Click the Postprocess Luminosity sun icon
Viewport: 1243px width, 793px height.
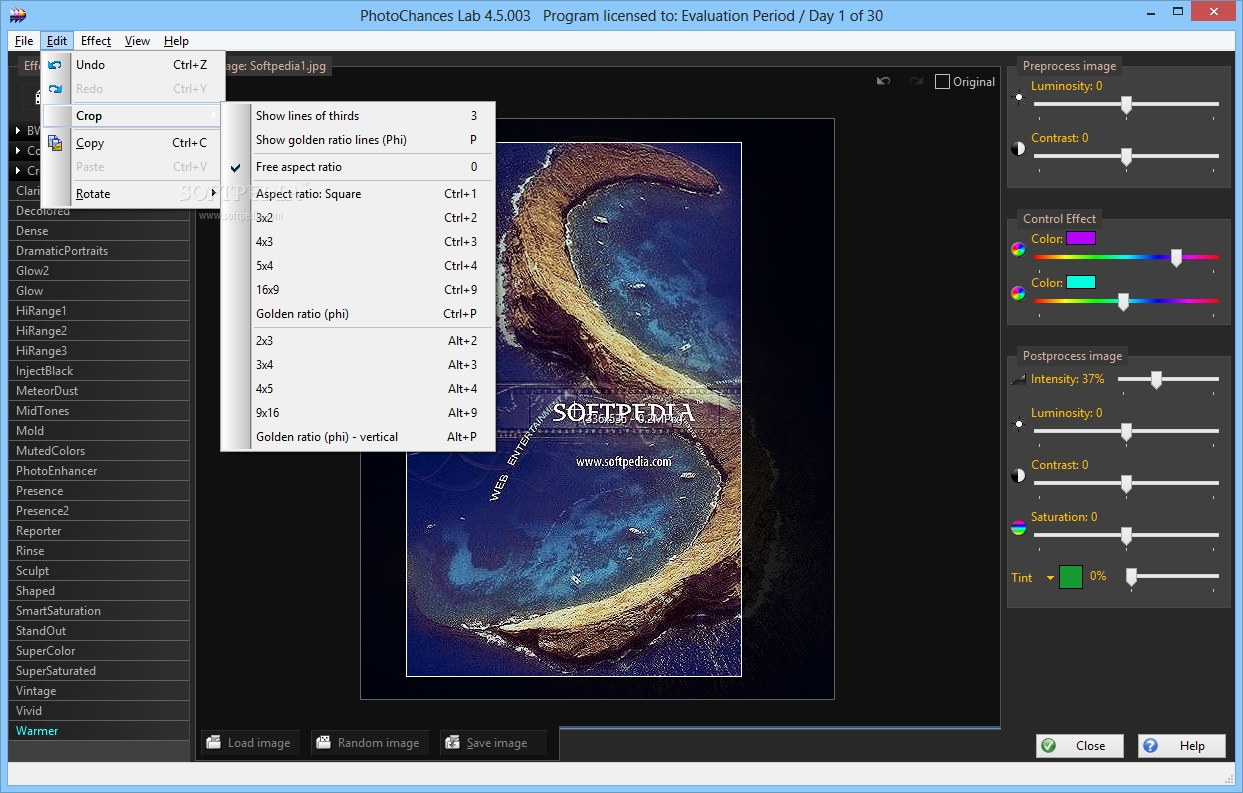pos(1019,424)
